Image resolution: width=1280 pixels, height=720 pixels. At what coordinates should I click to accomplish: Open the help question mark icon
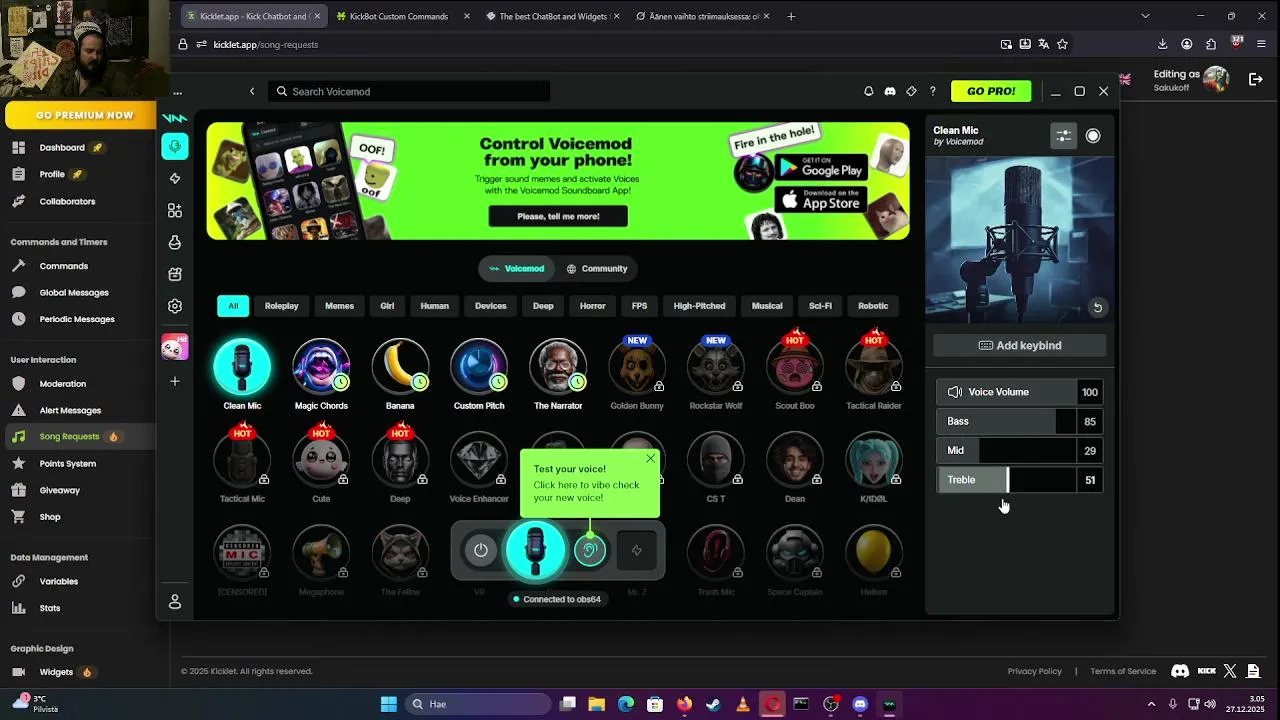(933, 91)
